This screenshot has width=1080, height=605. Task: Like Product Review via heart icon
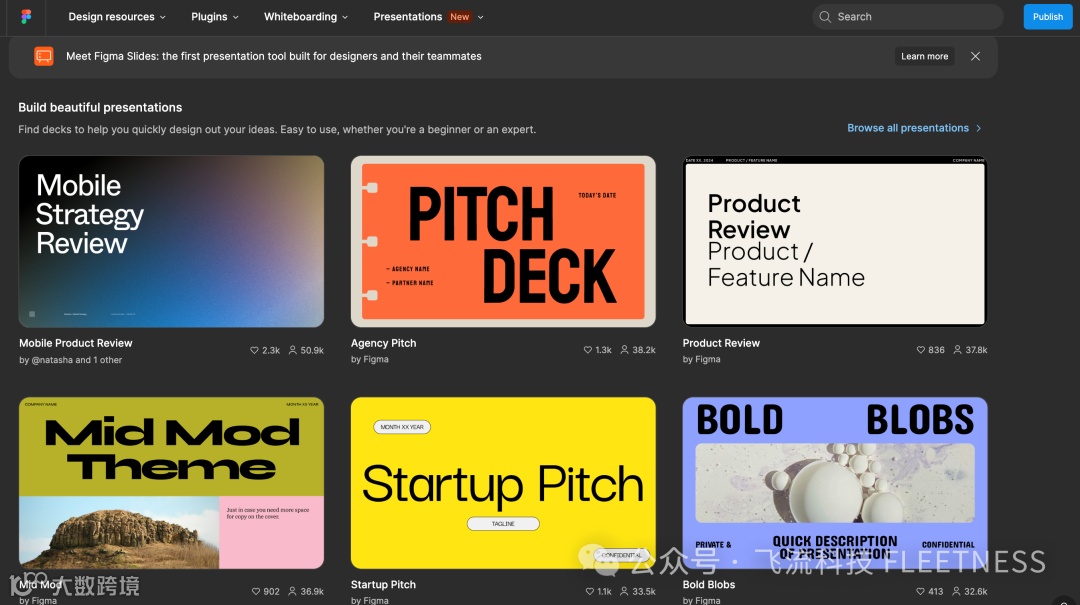[921, 350]
